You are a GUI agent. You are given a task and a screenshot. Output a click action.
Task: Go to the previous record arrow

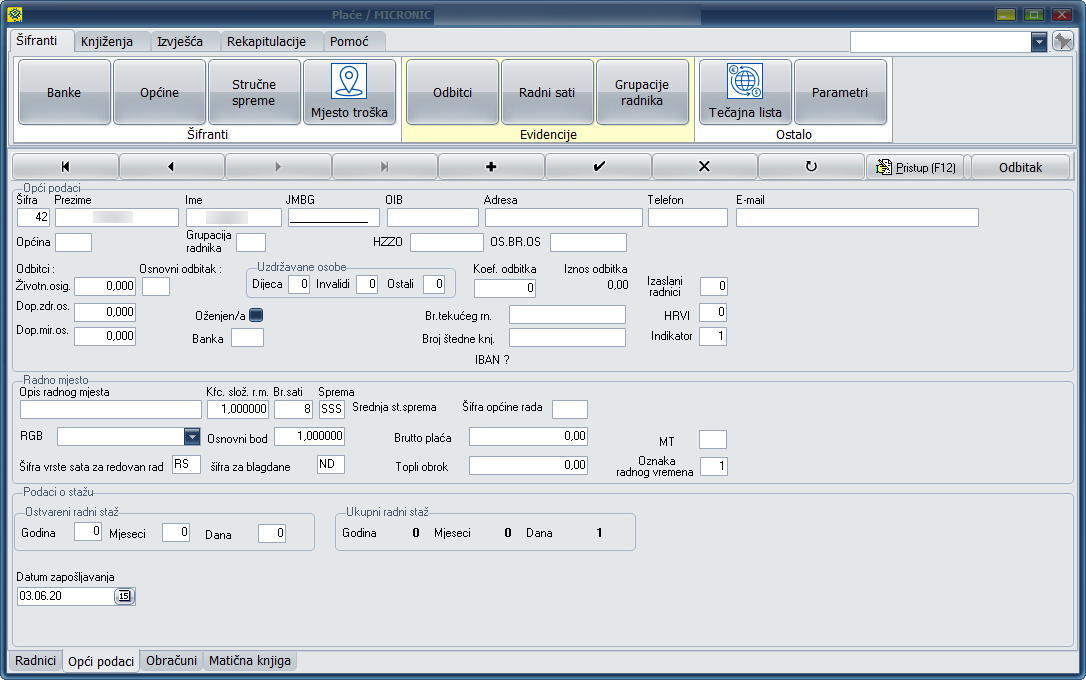tap(171, 167)
